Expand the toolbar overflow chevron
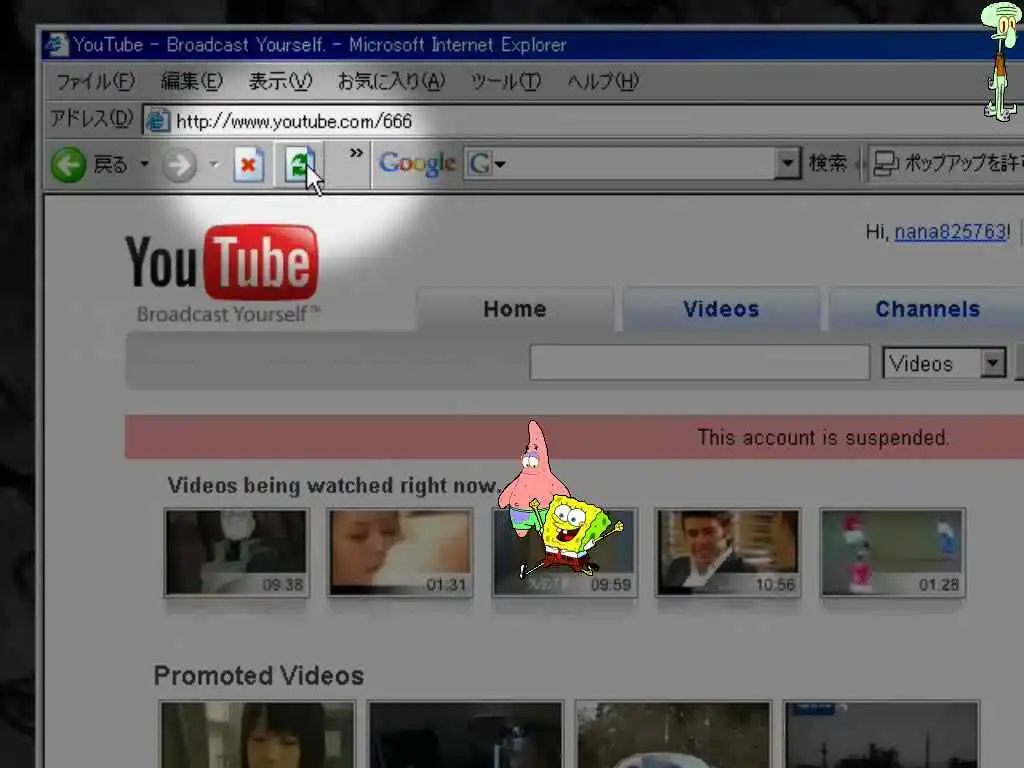The height and width of the screenshot is (768, 1024). pyautogui.click(x=356, y=153)
